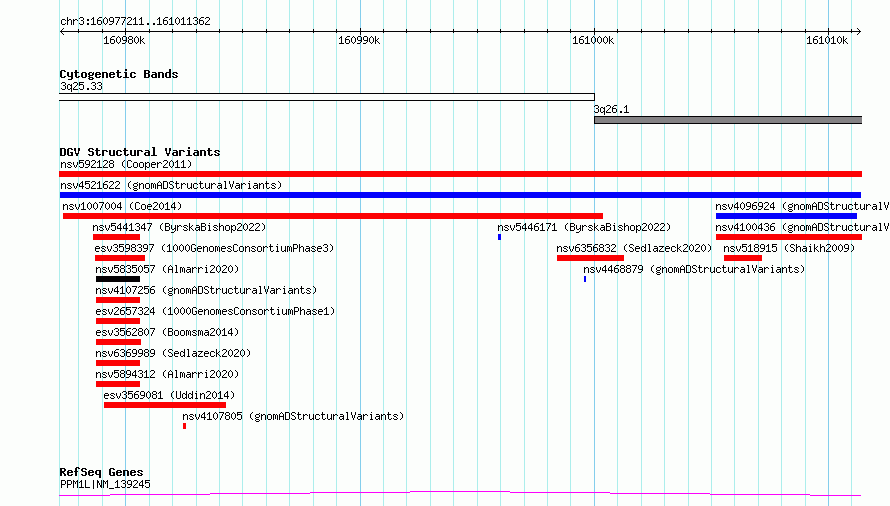The width and height of the screenshot is (890, 506).
Task: Open variant nsv5835057 (Almarri2020)
Action: [x=167, y=269]
